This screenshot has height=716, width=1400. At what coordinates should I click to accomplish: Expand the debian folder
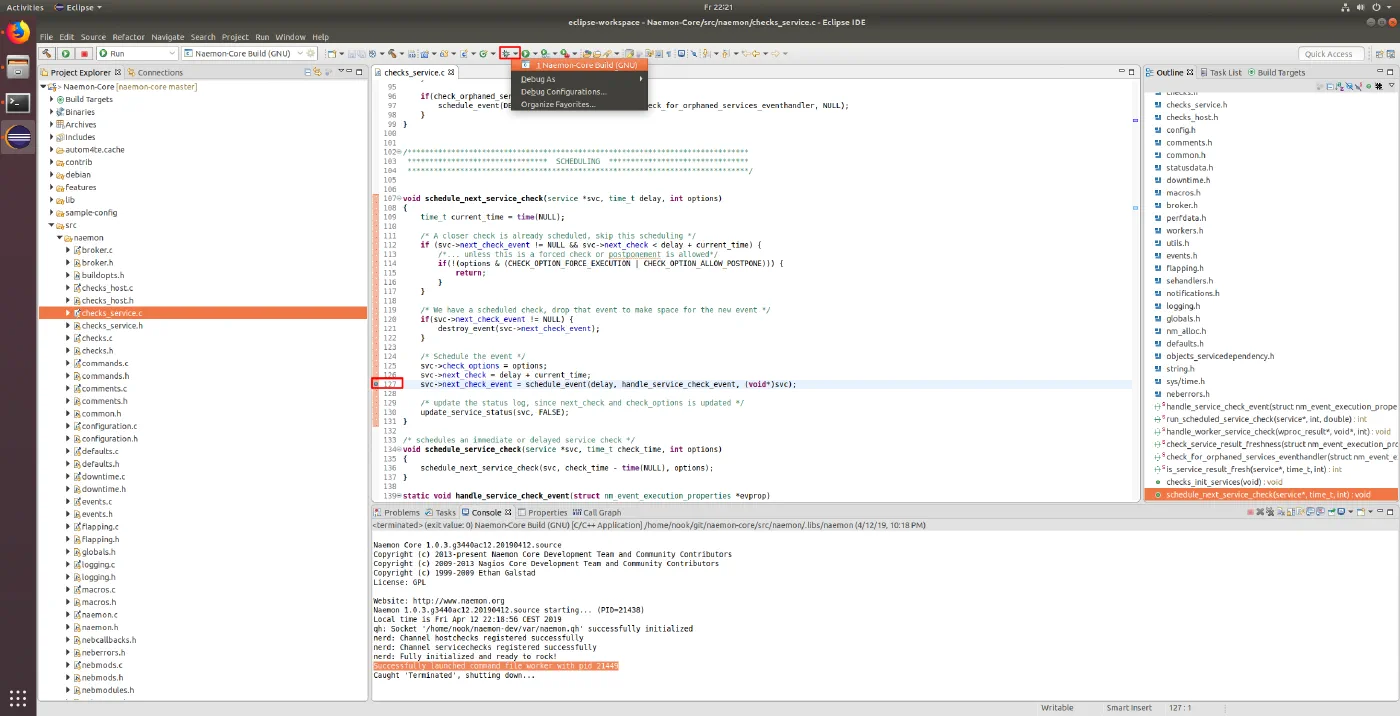tap(52, 175)
